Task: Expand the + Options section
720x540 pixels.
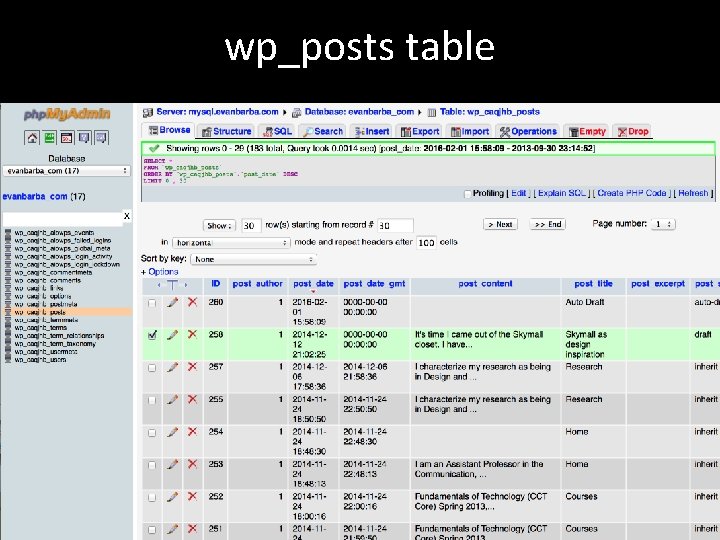Action: point(159,272)
